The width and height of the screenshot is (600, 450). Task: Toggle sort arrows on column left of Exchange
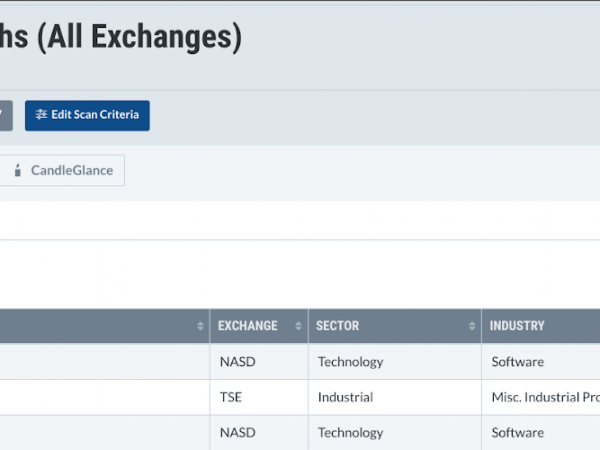point(200,326)
